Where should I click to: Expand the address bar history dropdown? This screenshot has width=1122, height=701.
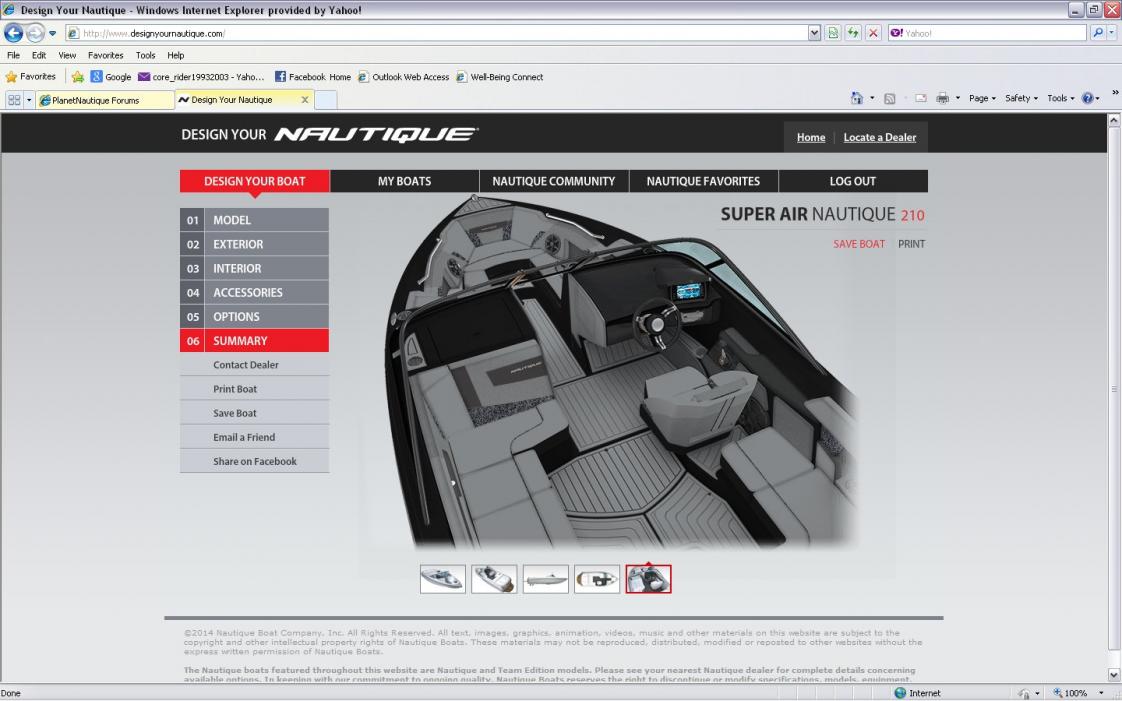click(x=814, y=33)
